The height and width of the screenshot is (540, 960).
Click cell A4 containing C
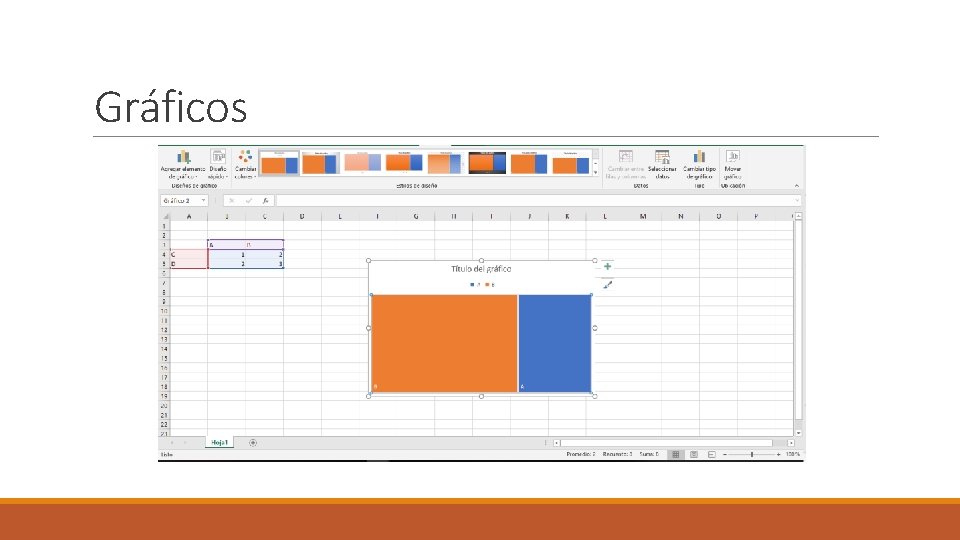[189, 254]
